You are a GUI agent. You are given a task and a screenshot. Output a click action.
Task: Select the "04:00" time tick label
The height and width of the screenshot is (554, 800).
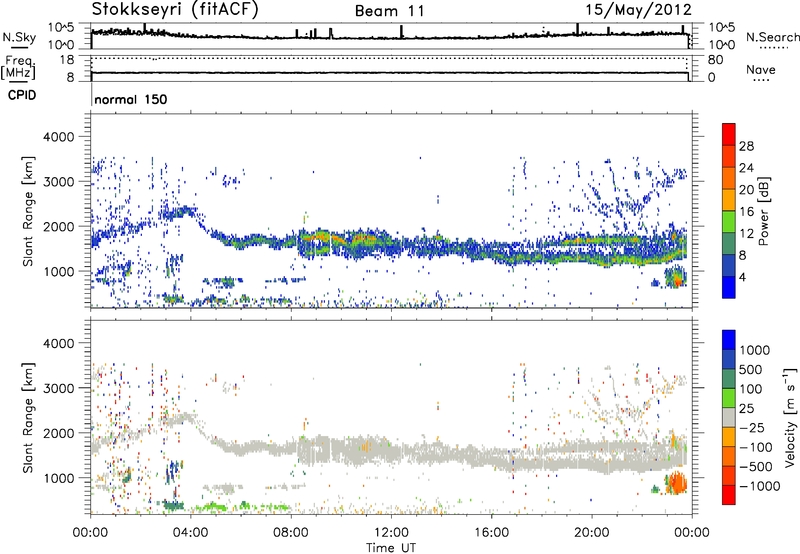point(190,533)
